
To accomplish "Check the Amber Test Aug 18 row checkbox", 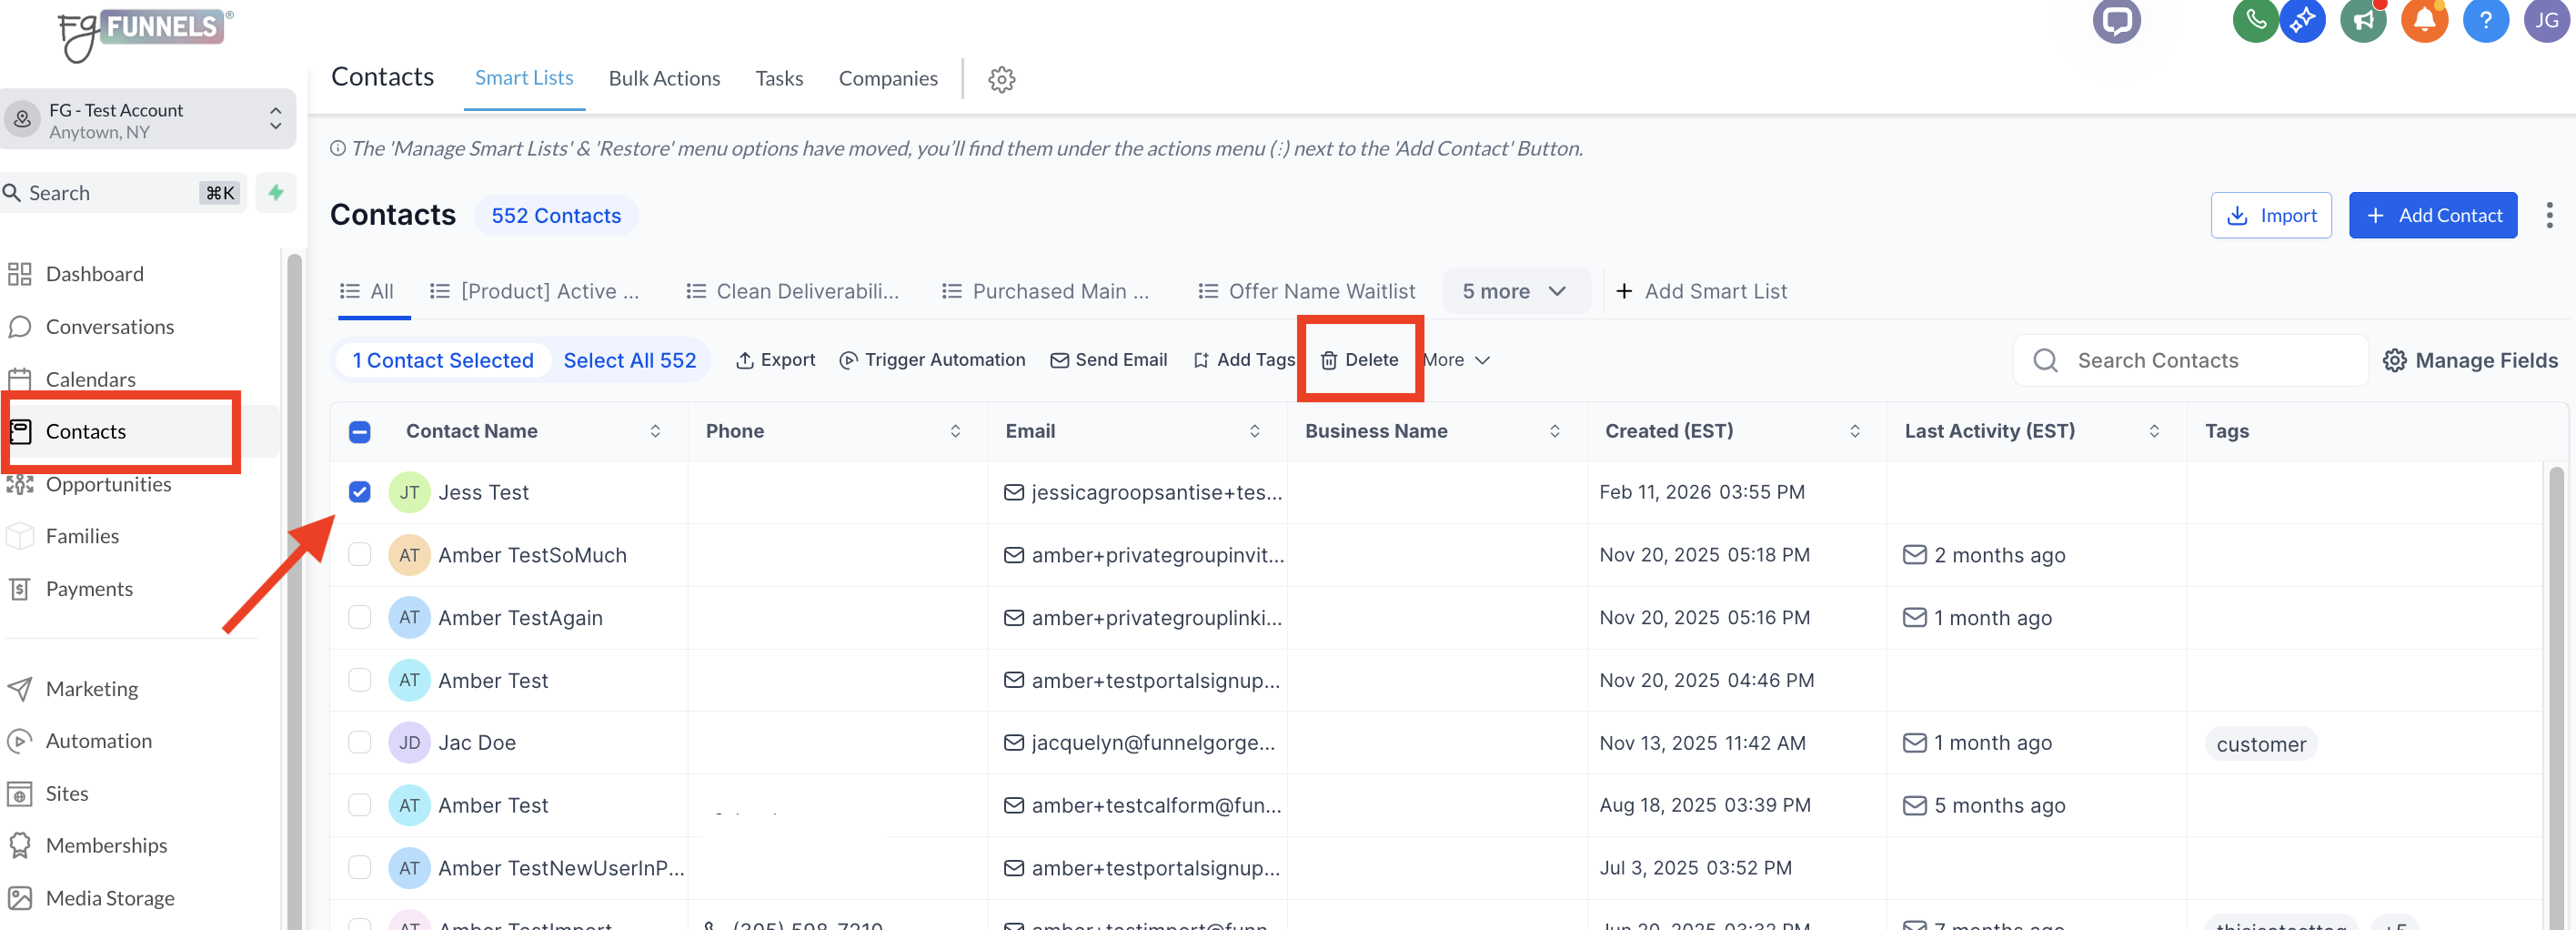I will pyautogui.click(x=360, y=805).
